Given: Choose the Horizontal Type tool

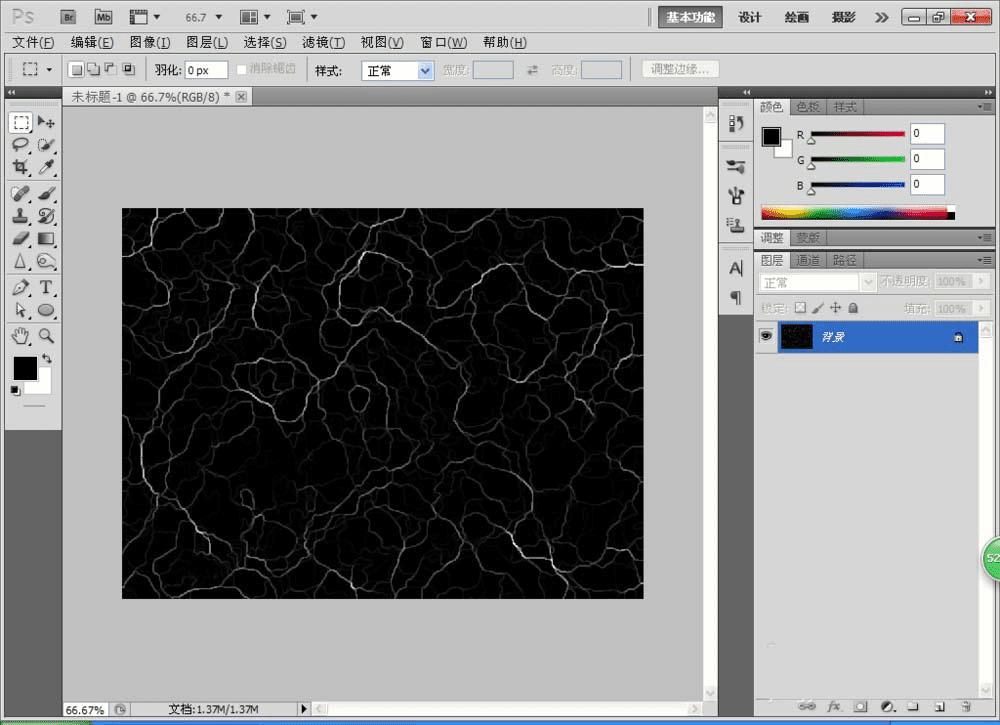Looking at the screenshot, I should (46, 288).
